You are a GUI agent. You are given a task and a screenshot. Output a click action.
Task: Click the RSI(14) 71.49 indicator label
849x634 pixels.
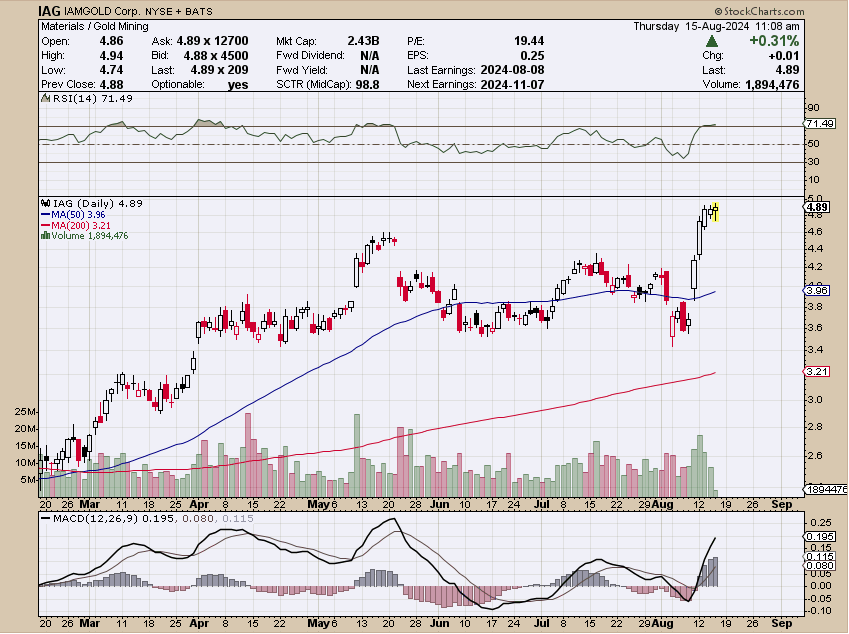(93, 99)
